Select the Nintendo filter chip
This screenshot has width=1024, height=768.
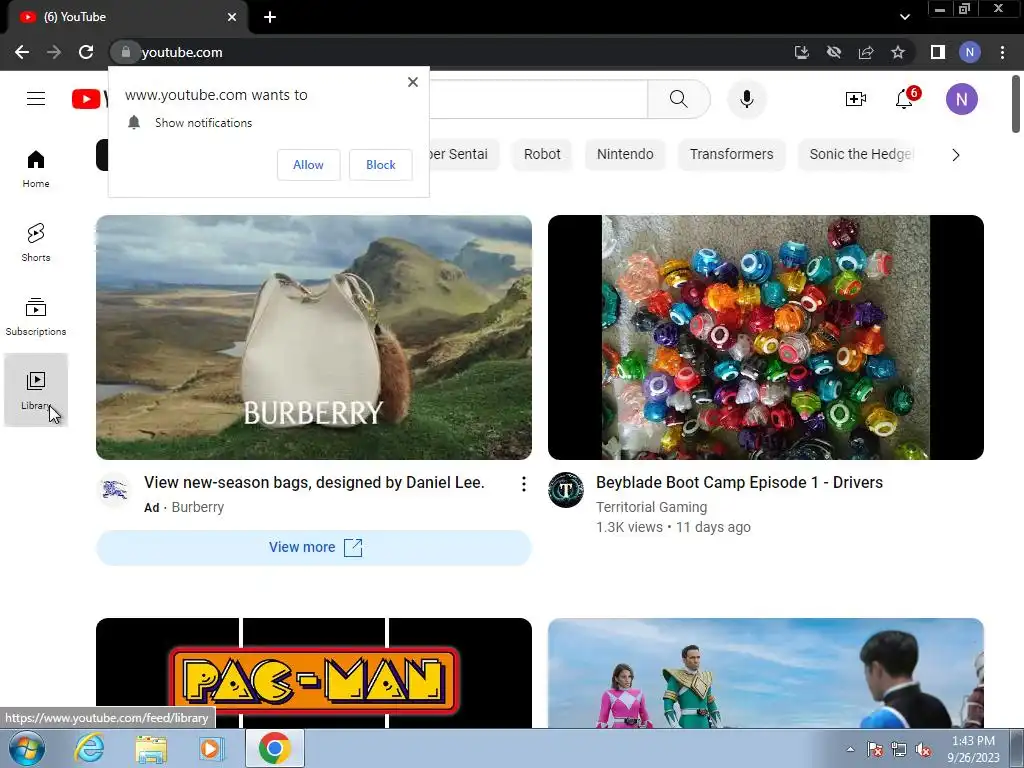click(x=625, y=154)
